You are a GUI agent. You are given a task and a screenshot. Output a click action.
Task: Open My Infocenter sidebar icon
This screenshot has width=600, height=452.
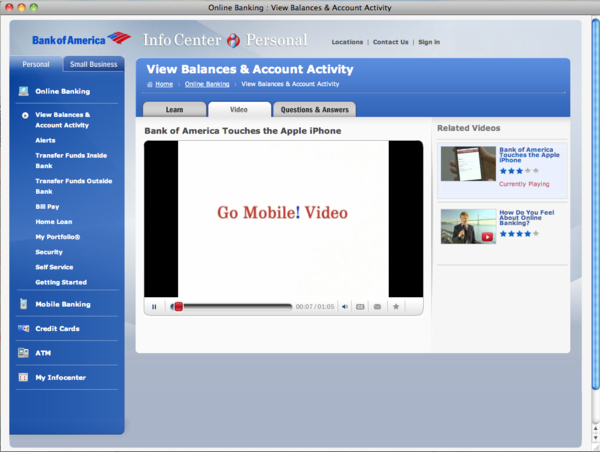(x=23, y=378)
